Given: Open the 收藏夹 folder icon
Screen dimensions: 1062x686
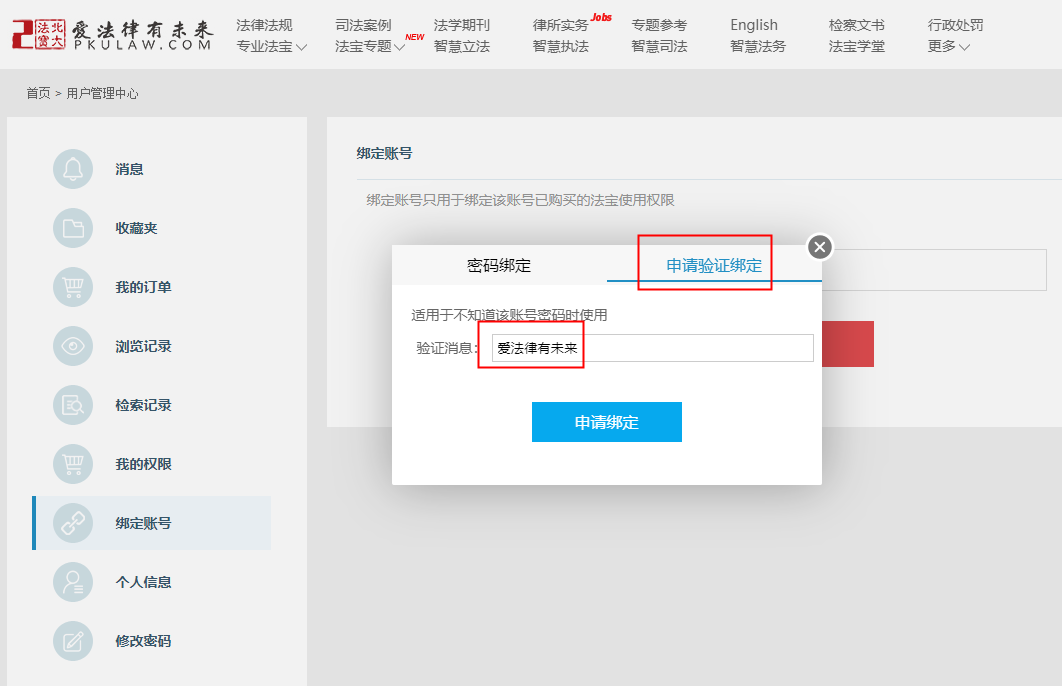Looking at the screenshot, I should (x=72, y=228).
